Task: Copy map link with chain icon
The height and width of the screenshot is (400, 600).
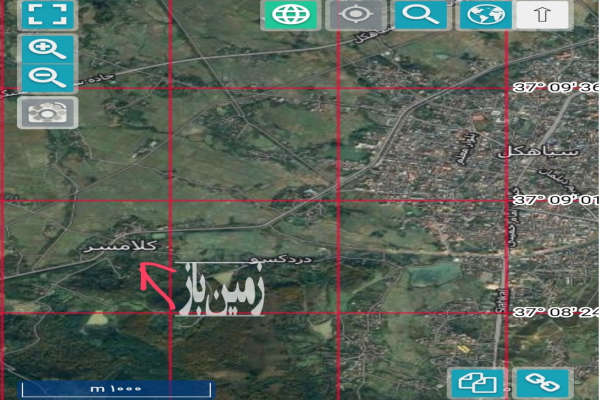Action: click(x=542, y=383)
